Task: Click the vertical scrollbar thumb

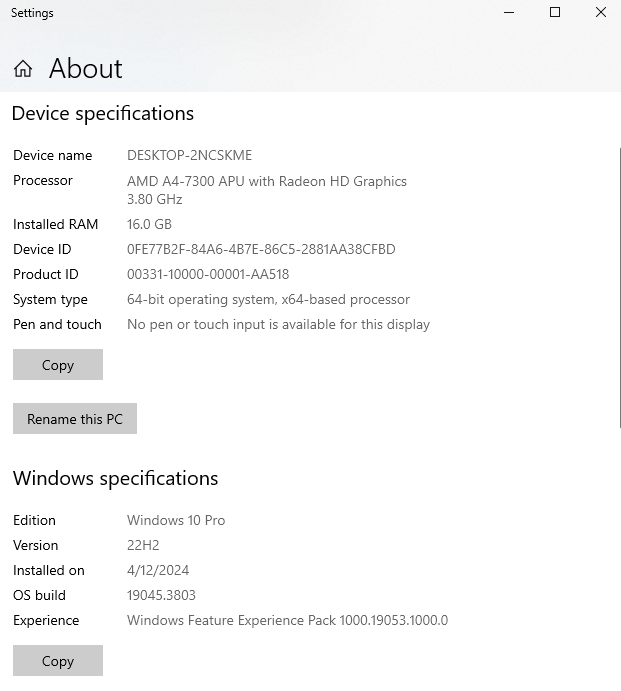Action: coord(620,288)
